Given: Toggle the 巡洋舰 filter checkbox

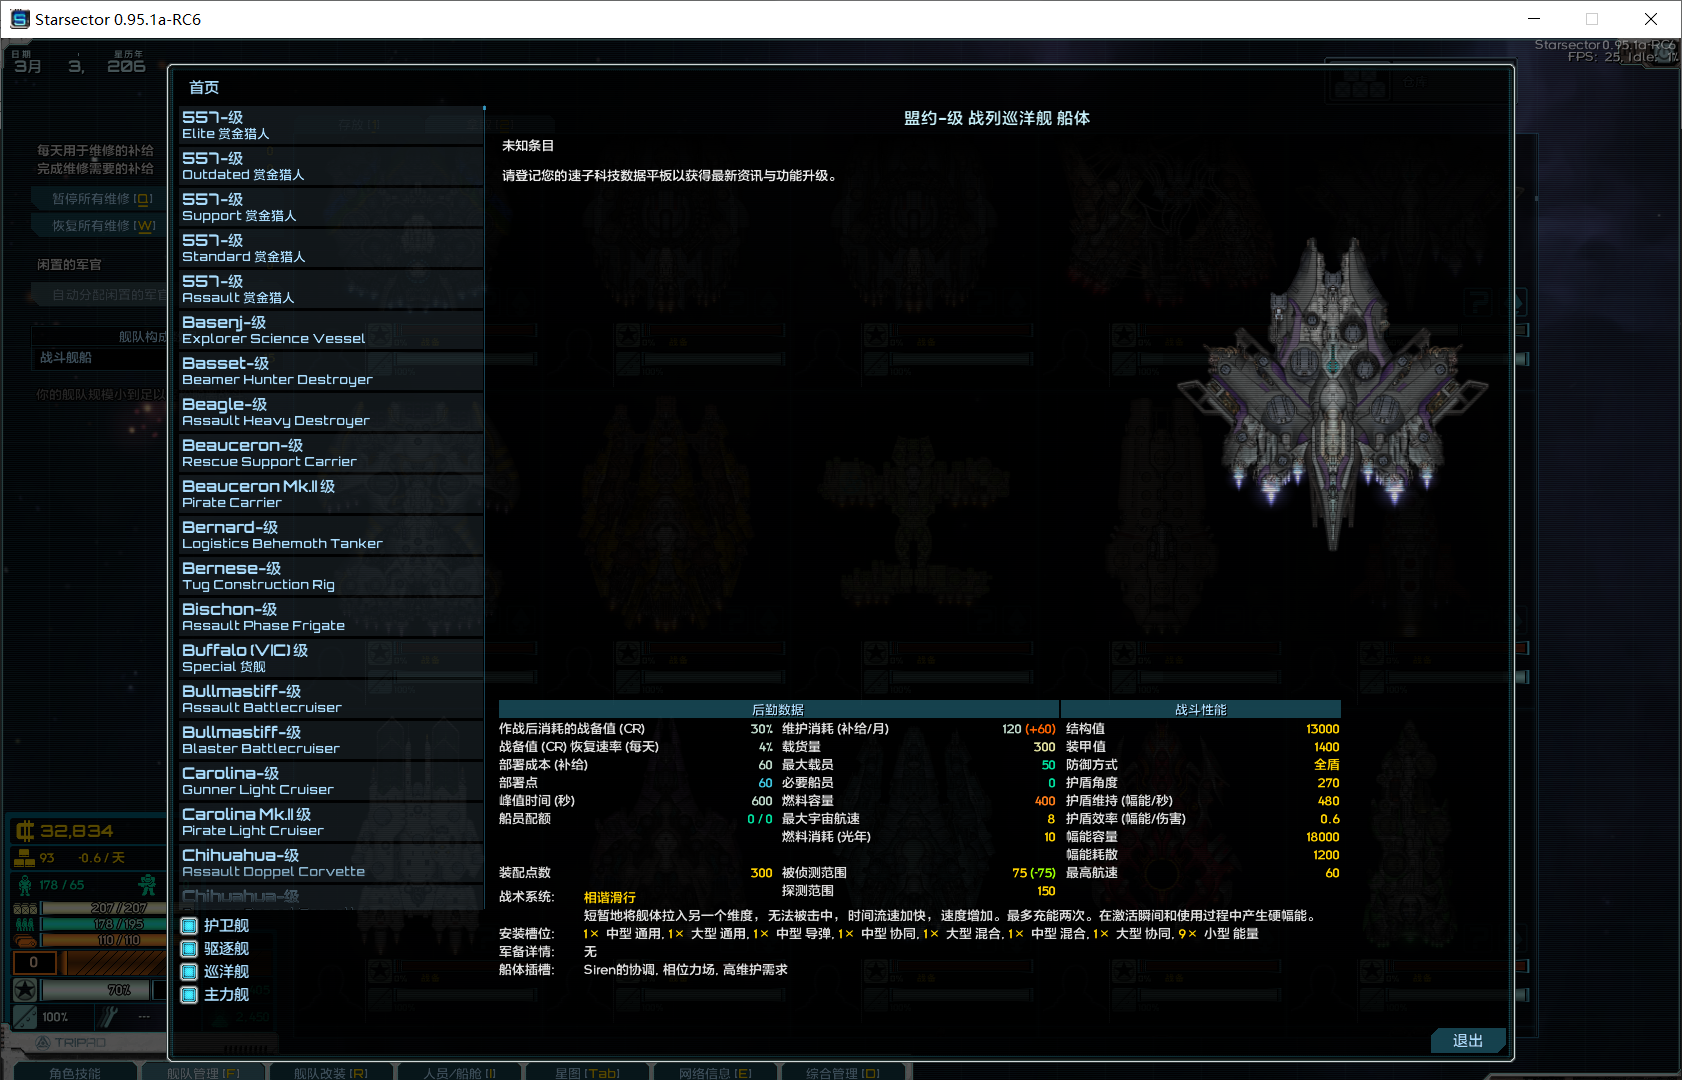Looking at the screenshot, I should pos(189,972).
